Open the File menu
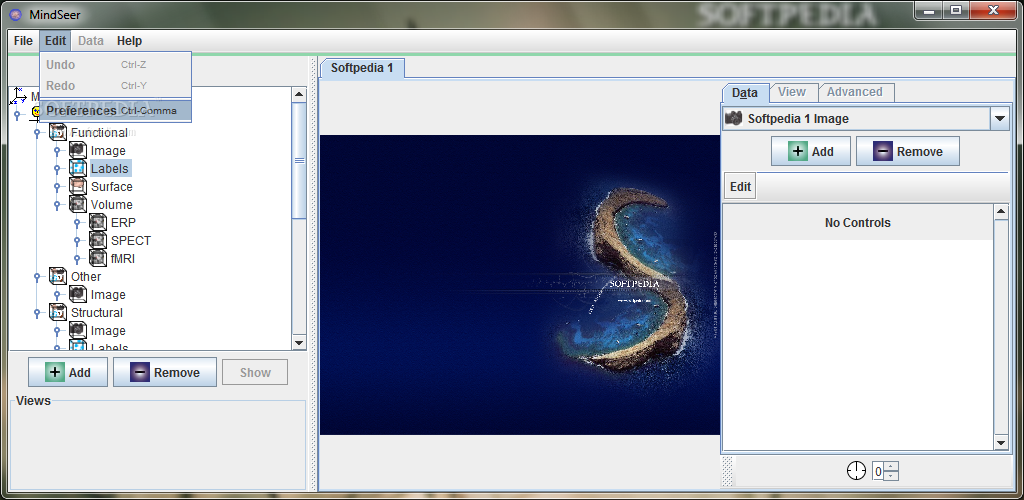The image size is (1024, 500). (x=23, y=40)
